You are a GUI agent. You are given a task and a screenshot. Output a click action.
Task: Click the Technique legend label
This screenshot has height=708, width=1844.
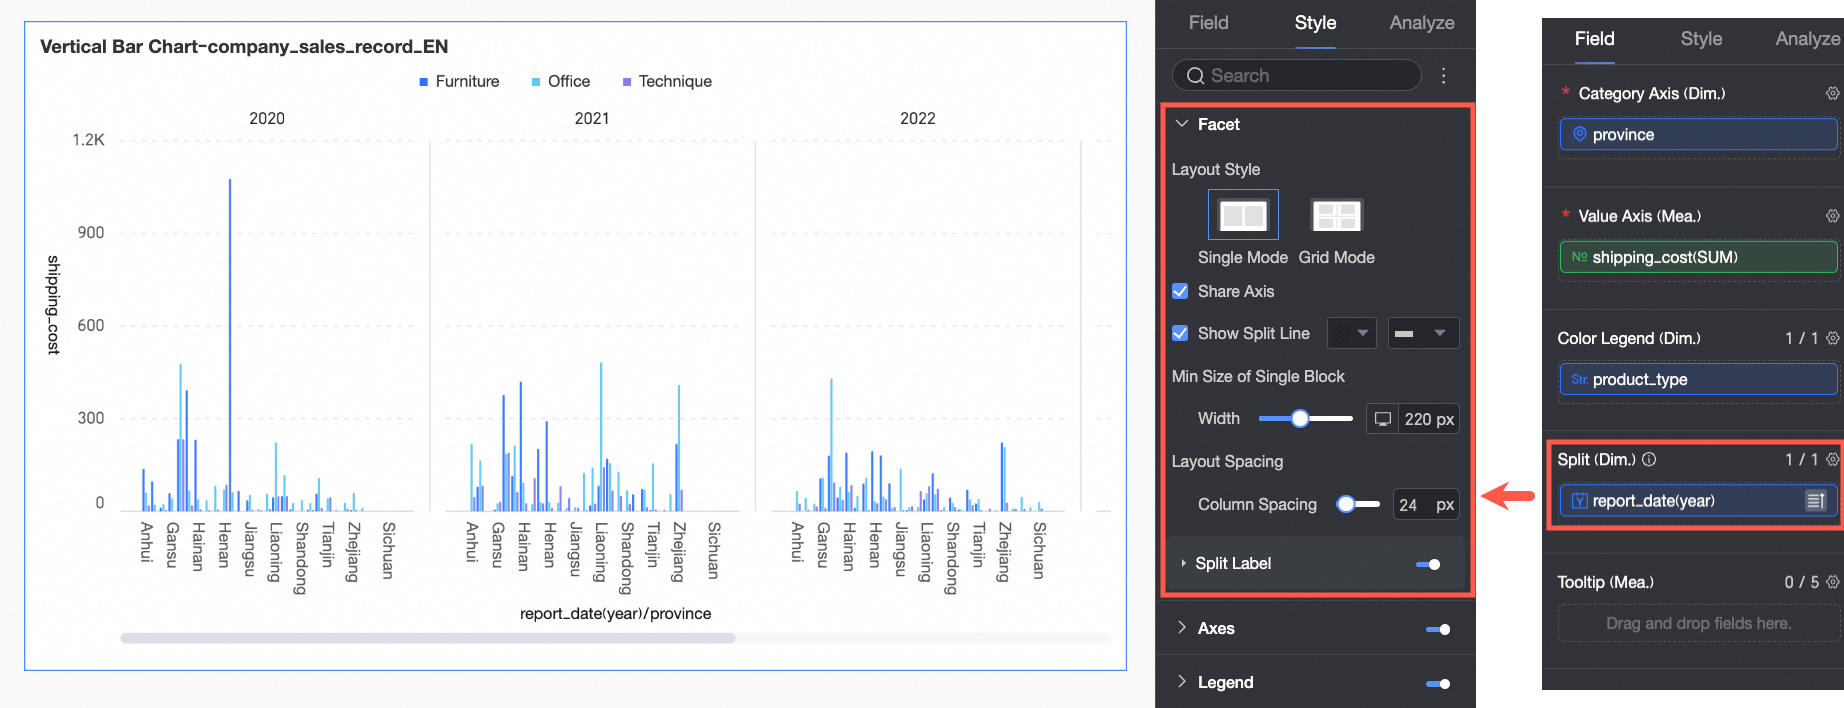click(x=675, y=82)
